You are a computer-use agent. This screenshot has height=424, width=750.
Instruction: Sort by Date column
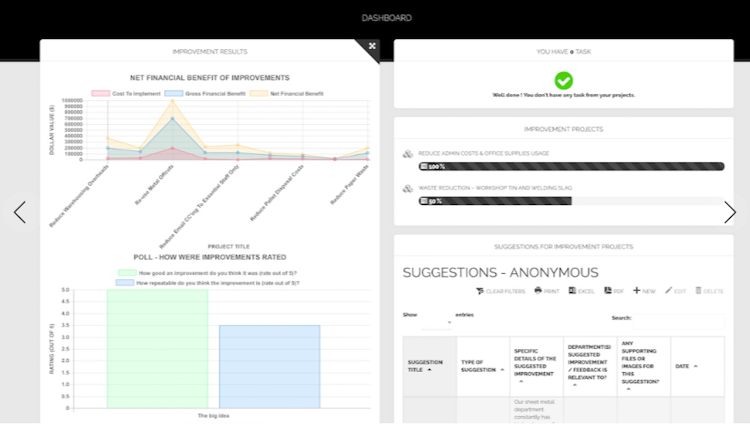(x=697, y=367)
